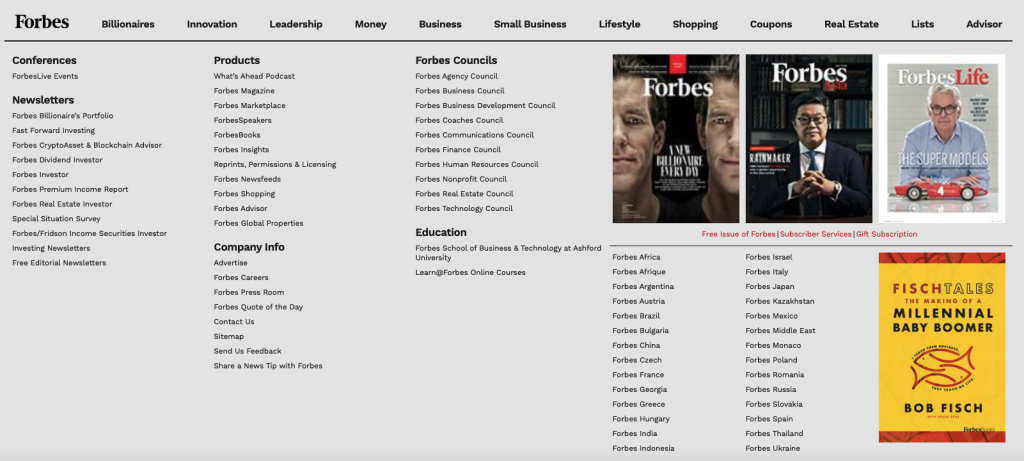The height and width of the screenshot is (461, 1024).
Task: Click the Forbes Councils heading
Action: point(456,60)
